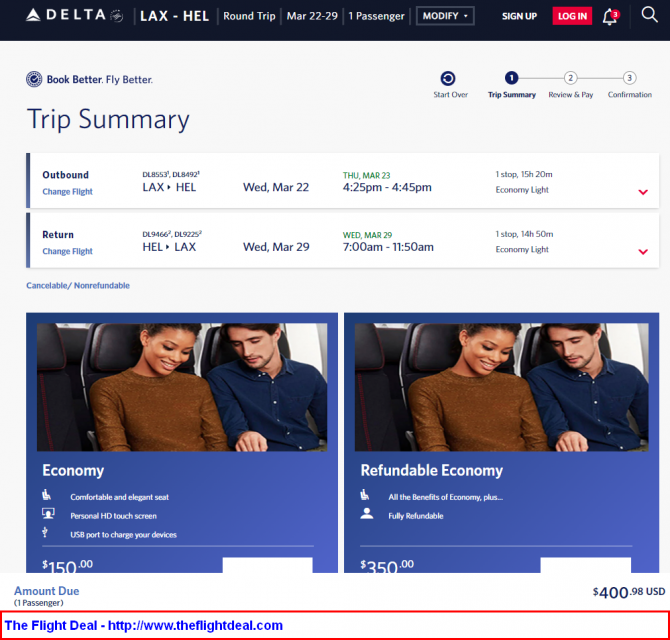Click the return time 7:00am - 11:50am

coord(388,247)
